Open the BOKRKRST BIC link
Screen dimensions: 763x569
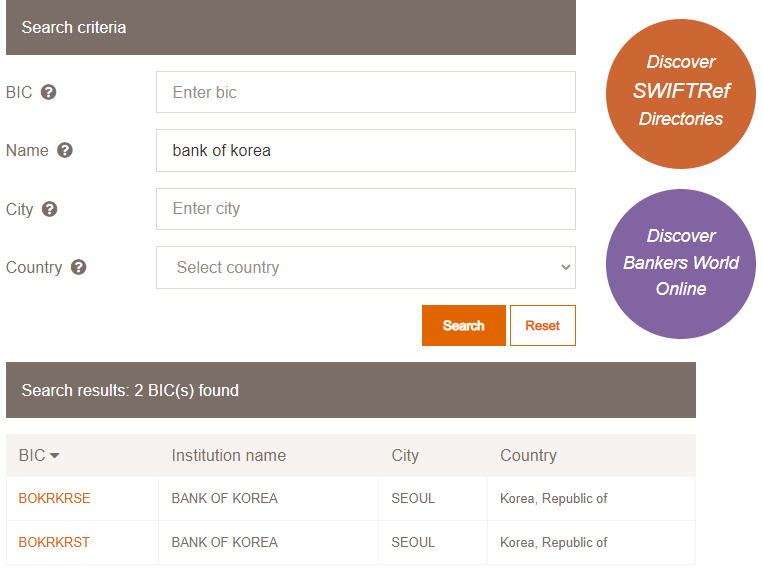[x=54, y=542]
